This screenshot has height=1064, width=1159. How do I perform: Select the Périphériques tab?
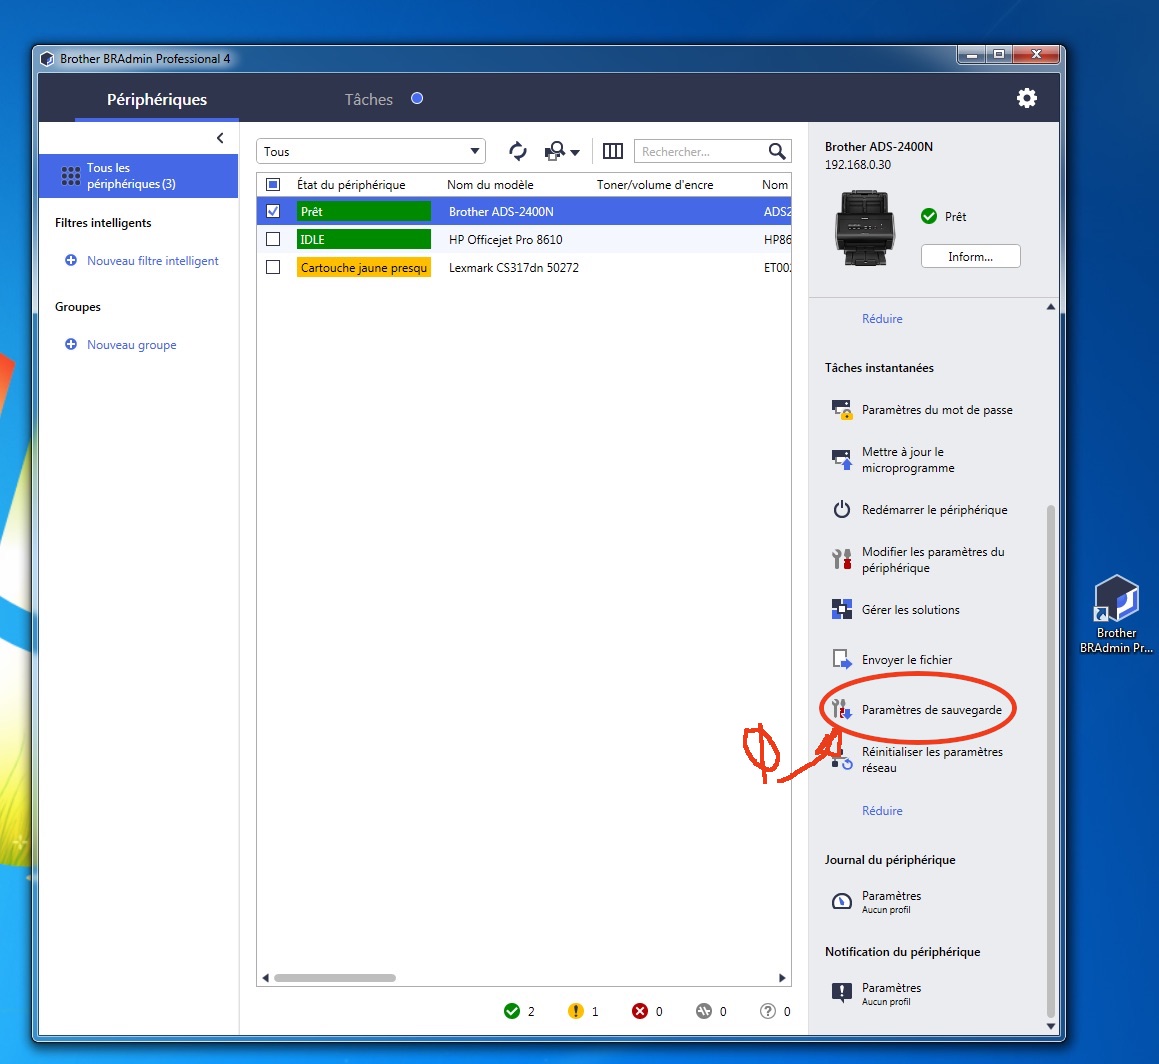coord(157,99)
